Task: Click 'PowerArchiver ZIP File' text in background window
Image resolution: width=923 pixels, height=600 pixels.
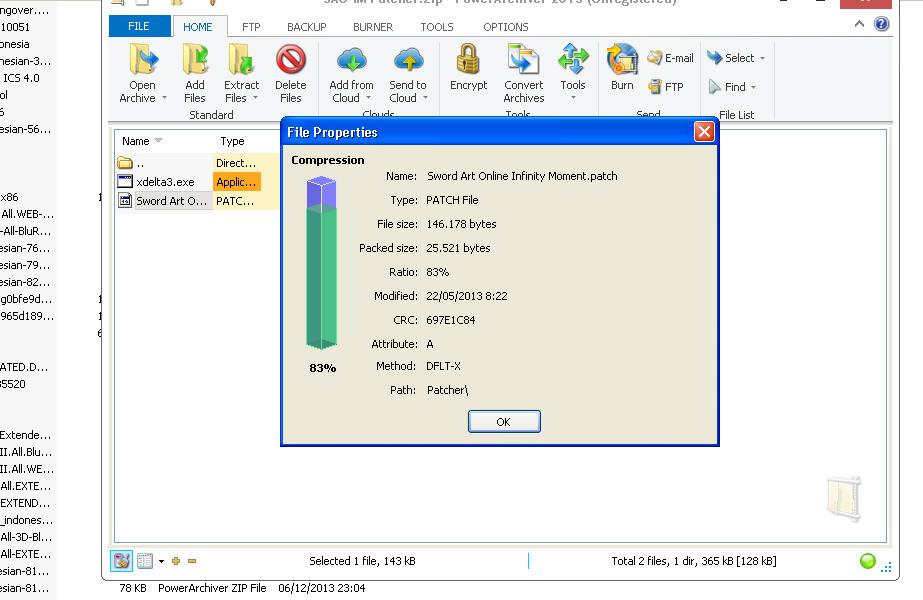Action: pyautogui.click(x=212, y=588)
